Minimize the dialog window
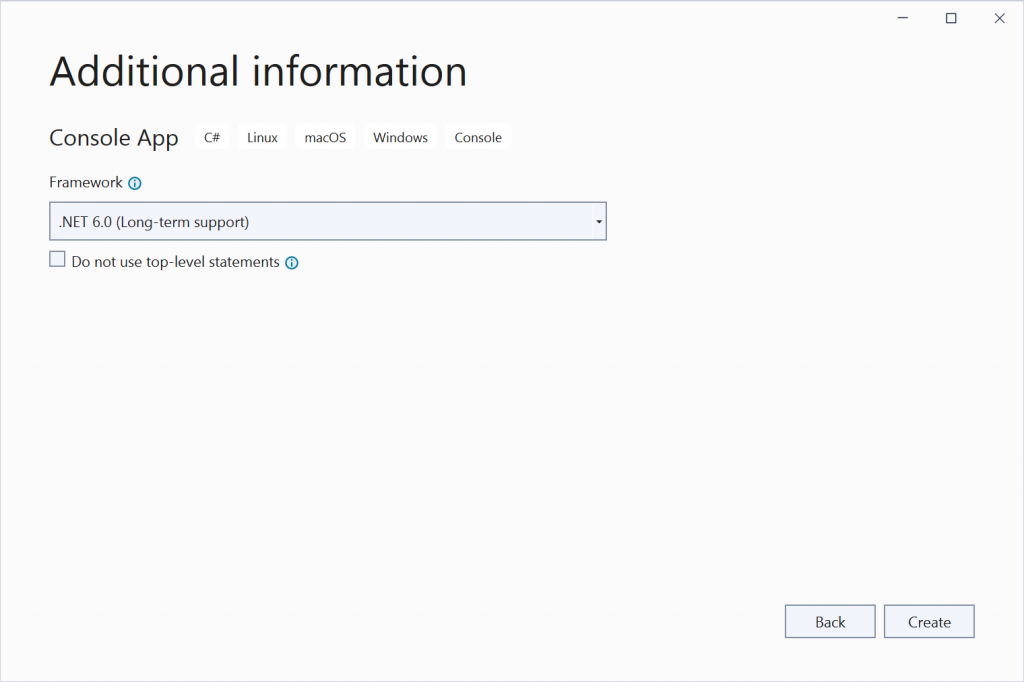 903,18
